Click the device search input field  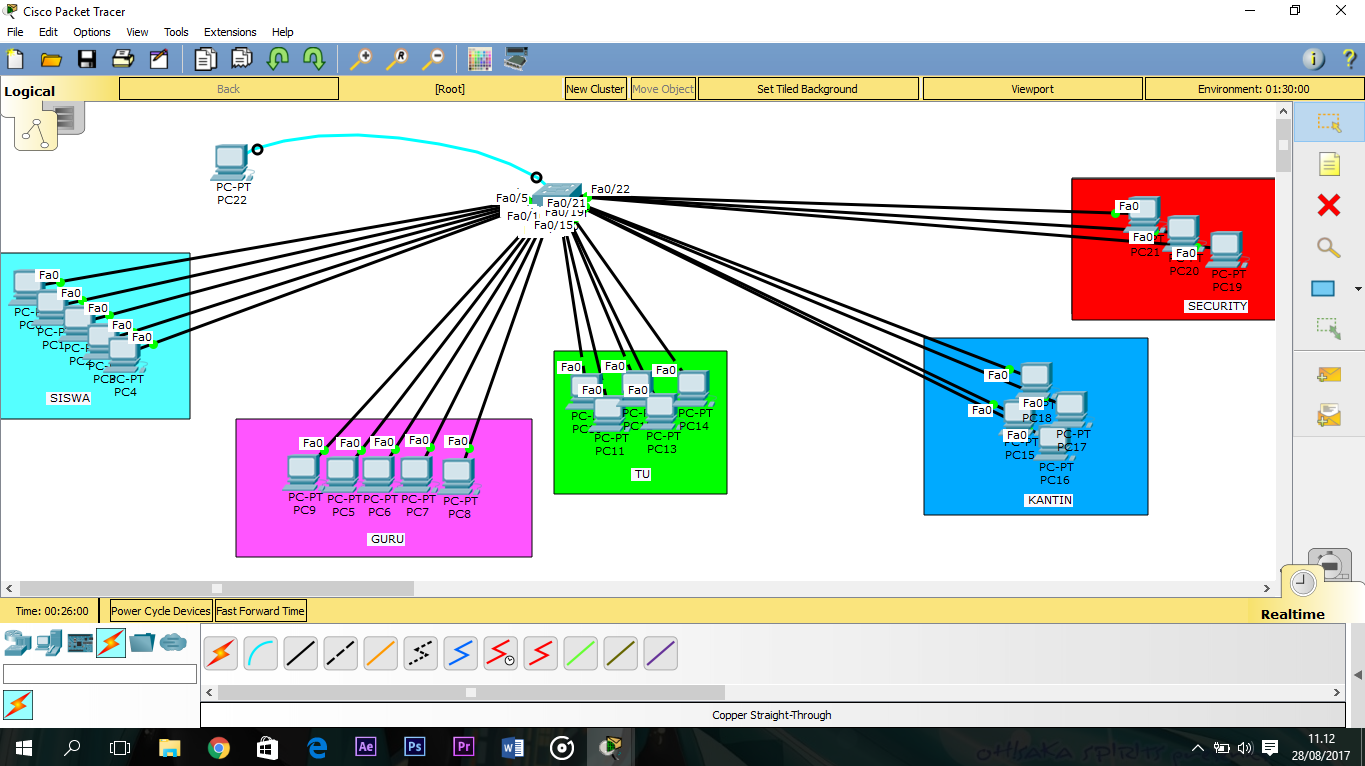(x=100, y=674)
